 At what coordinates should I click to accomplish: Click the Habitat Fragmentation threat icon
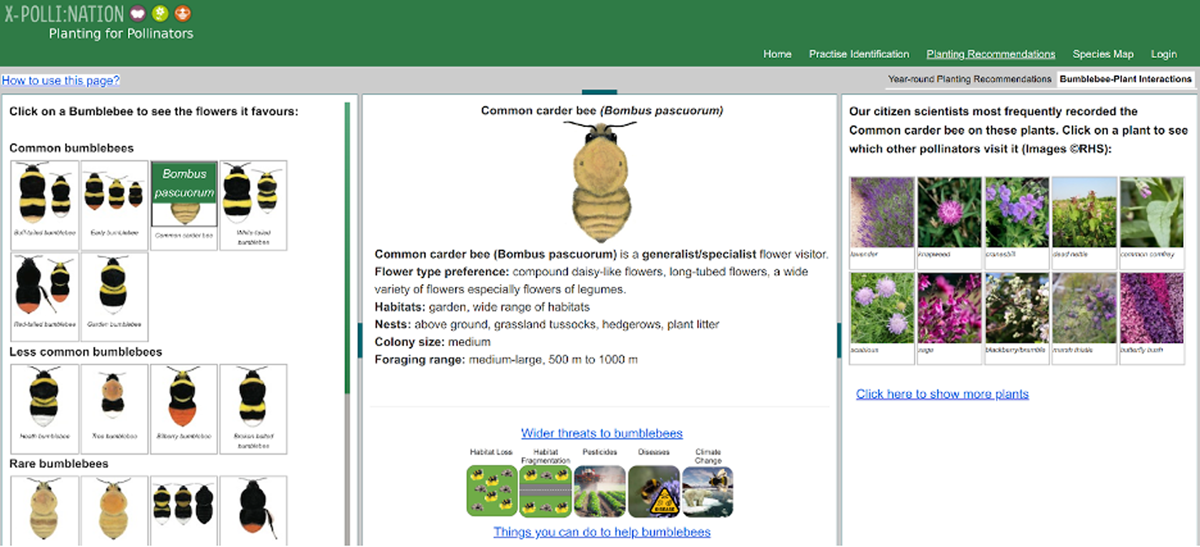545,491
